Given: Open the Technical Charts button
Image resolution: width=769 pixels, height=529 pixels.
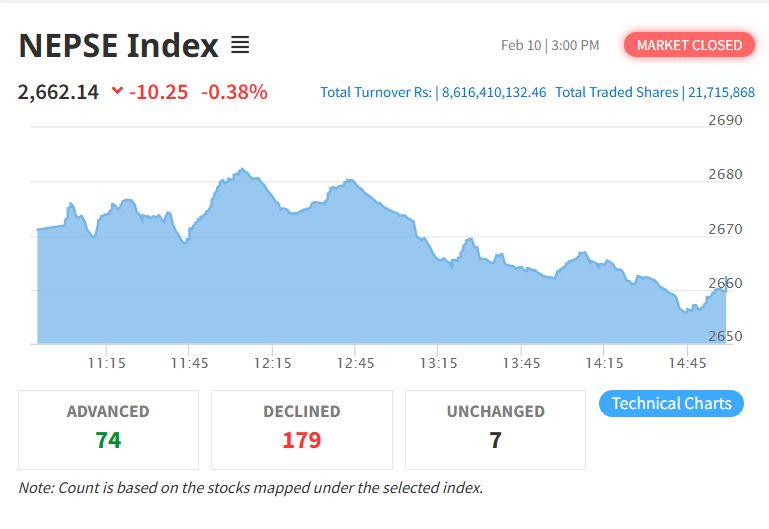Looking at the screenshot, I should (671, 404).
